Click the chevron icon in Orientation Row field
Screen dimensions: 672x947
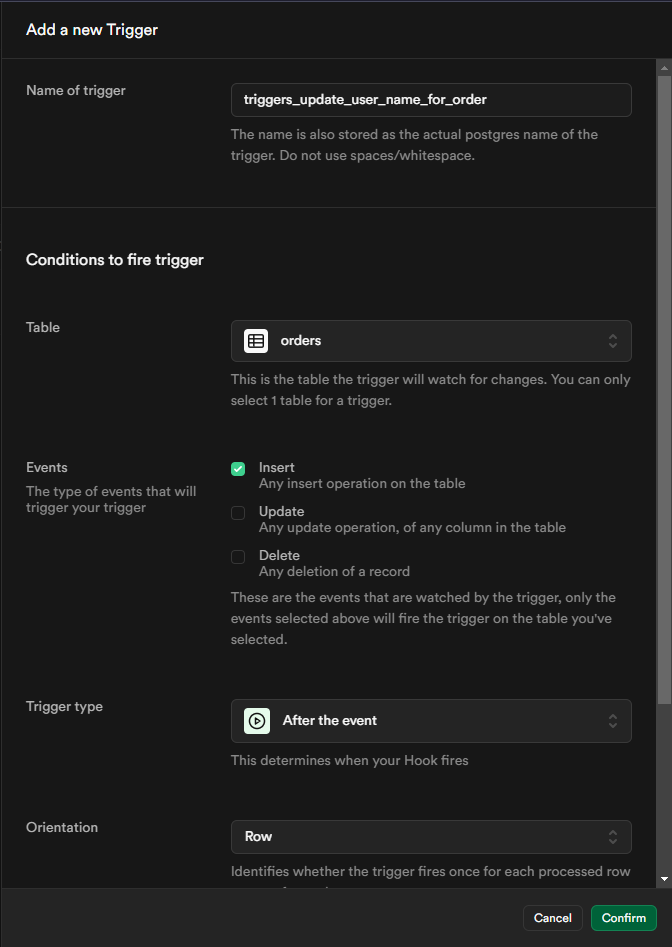coord(613,836)
